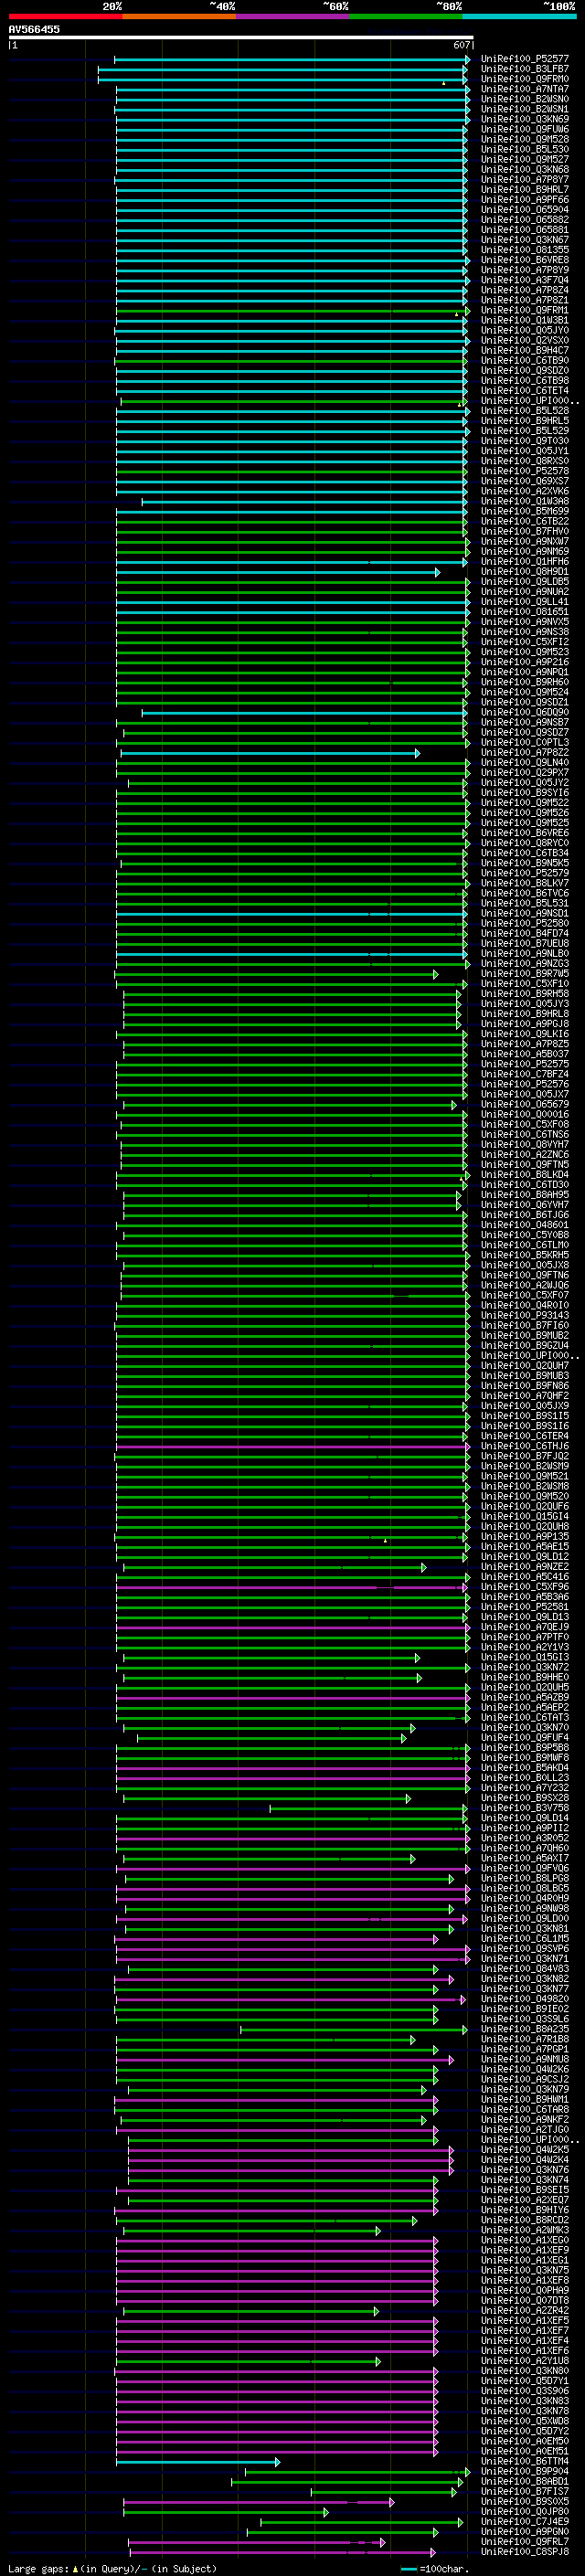Select hit label UniRef100_B8RCD2
This screenshot has width=585, height=2576.
pos(525,2220)
